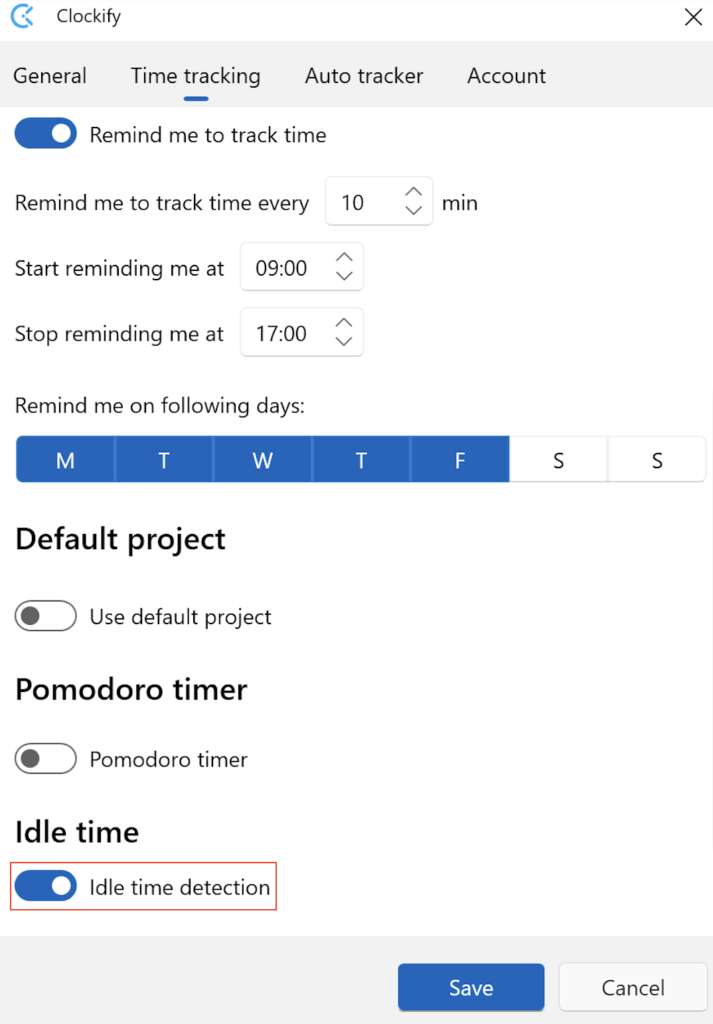Raise stop reminding time using up arrow
The image size is (713, 1024).
tap(344, 323)
